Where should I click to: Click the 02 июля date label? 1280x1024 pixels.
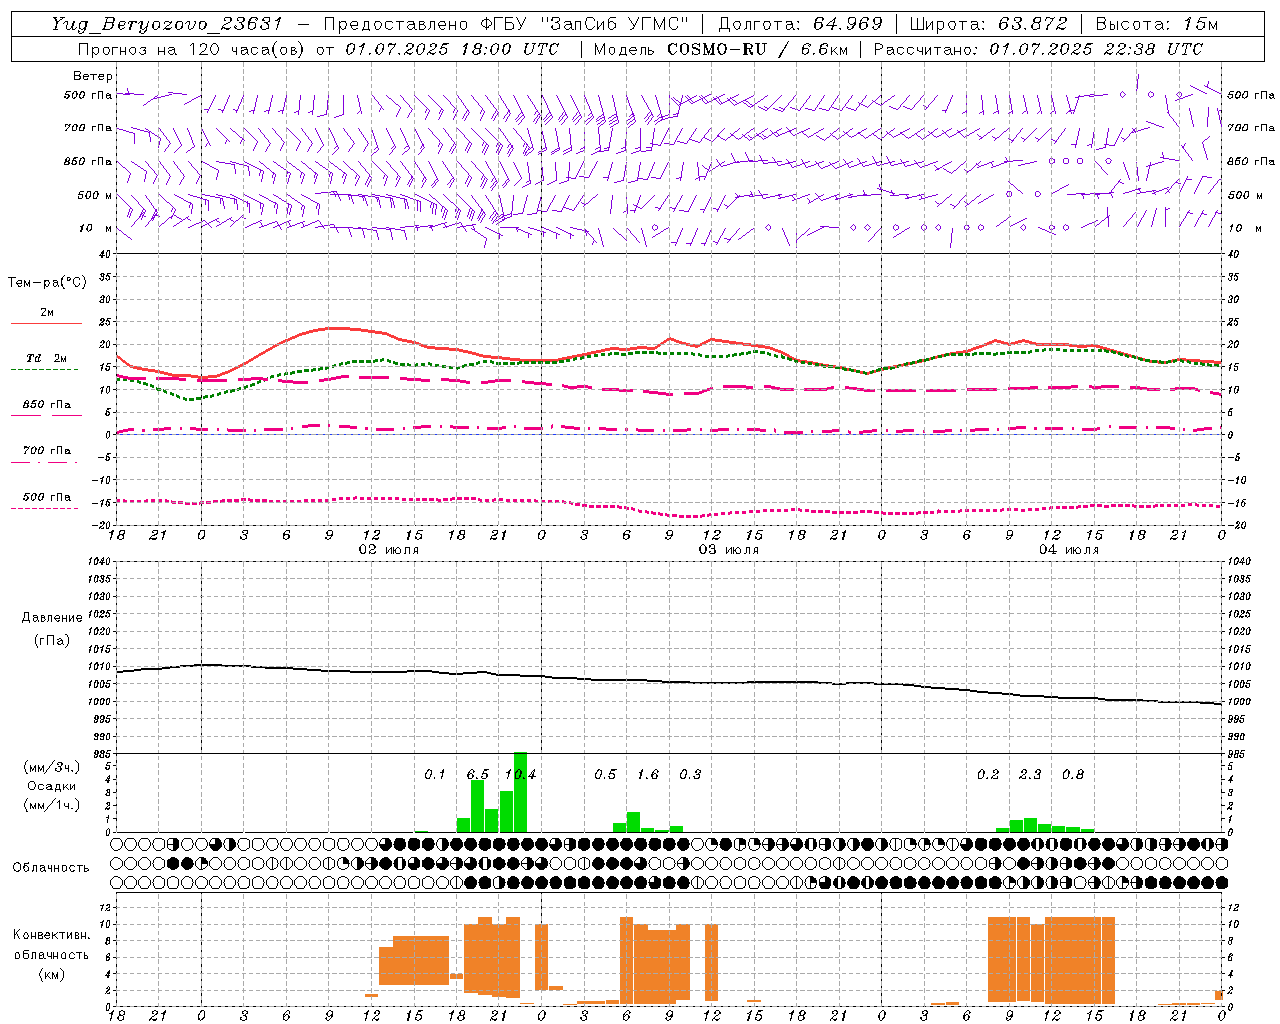point(388,550)
